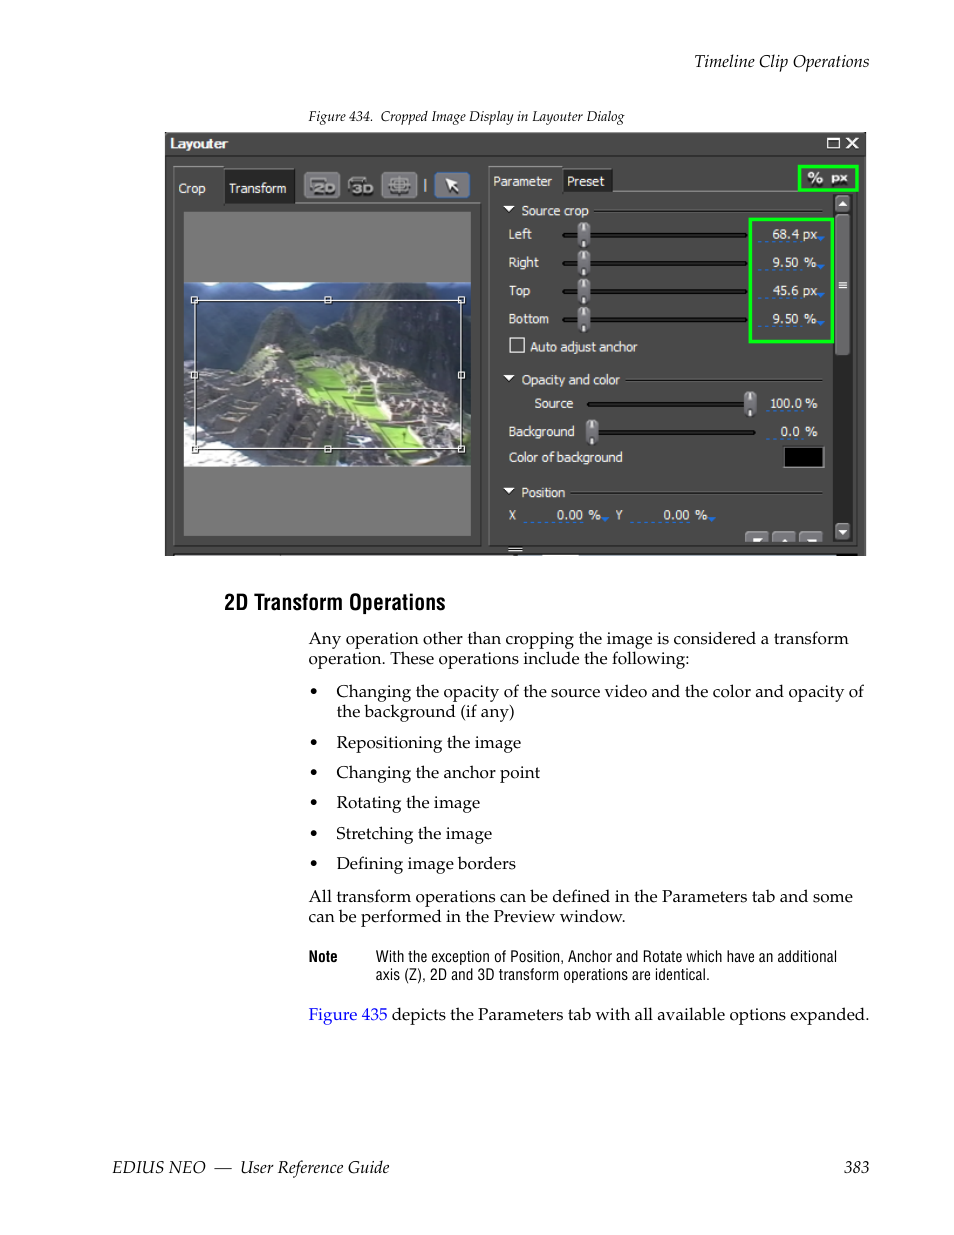The width and height of the screenshot is (954, 1235).
Task: Click the parameters panel scrollbar thumb
Action: 842,284
